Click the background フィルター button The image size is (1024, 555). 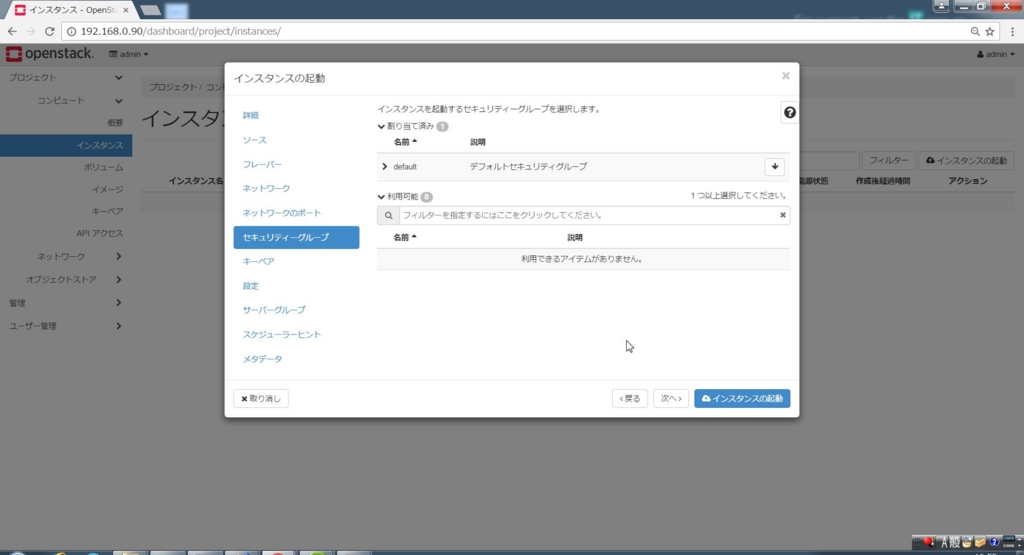(889, 161)
